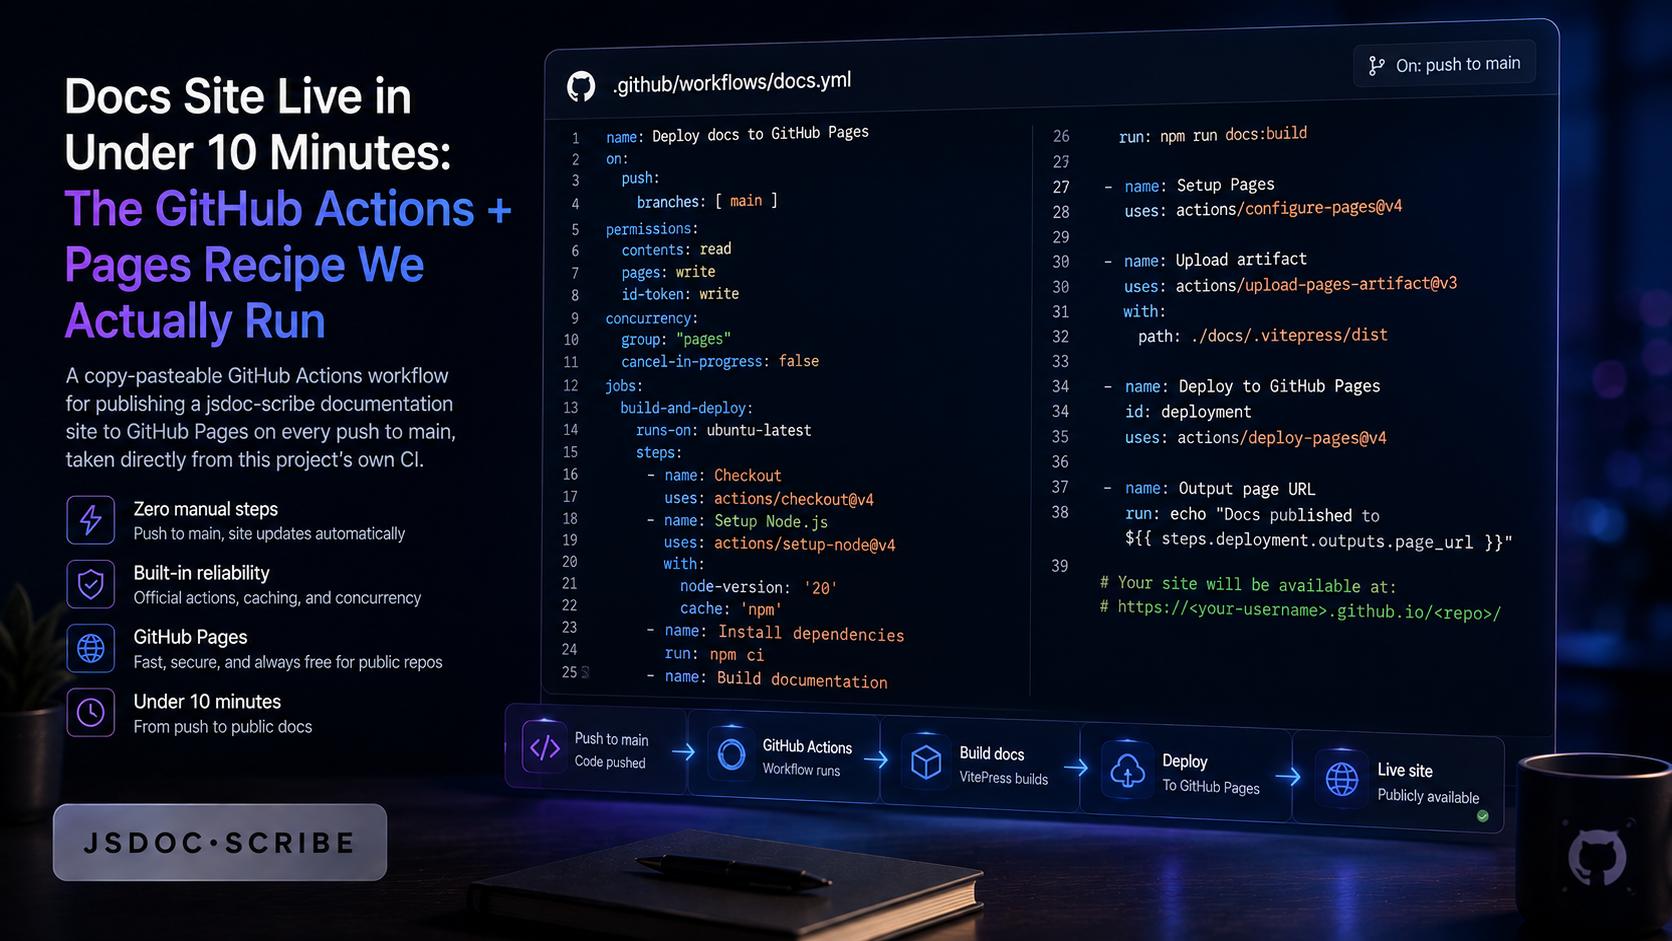Screen dimensions: 1672x941
Task: Click the cloud upload icon beside Deploy
Action: point(1128,770)
